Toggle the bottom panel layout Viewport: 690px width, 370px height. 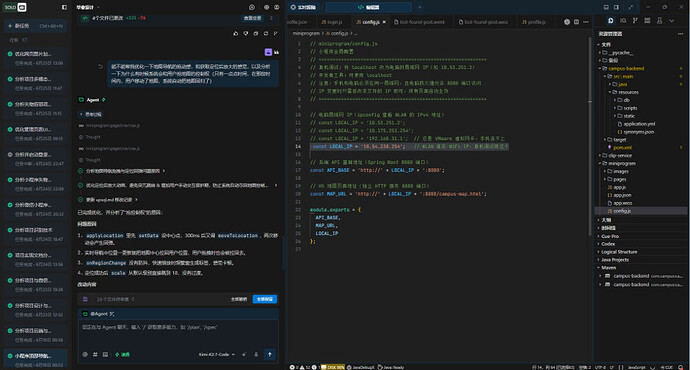tap(606, 7)
